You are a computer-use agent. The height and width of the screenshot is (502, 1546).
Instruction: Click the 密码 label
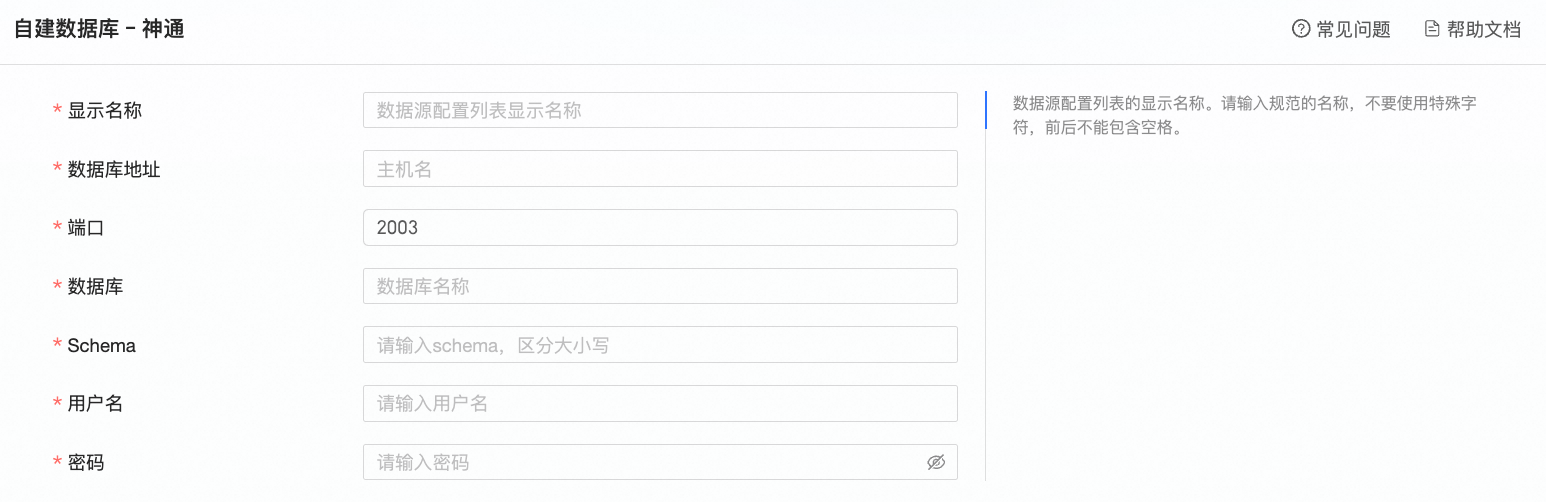[86, 462]
